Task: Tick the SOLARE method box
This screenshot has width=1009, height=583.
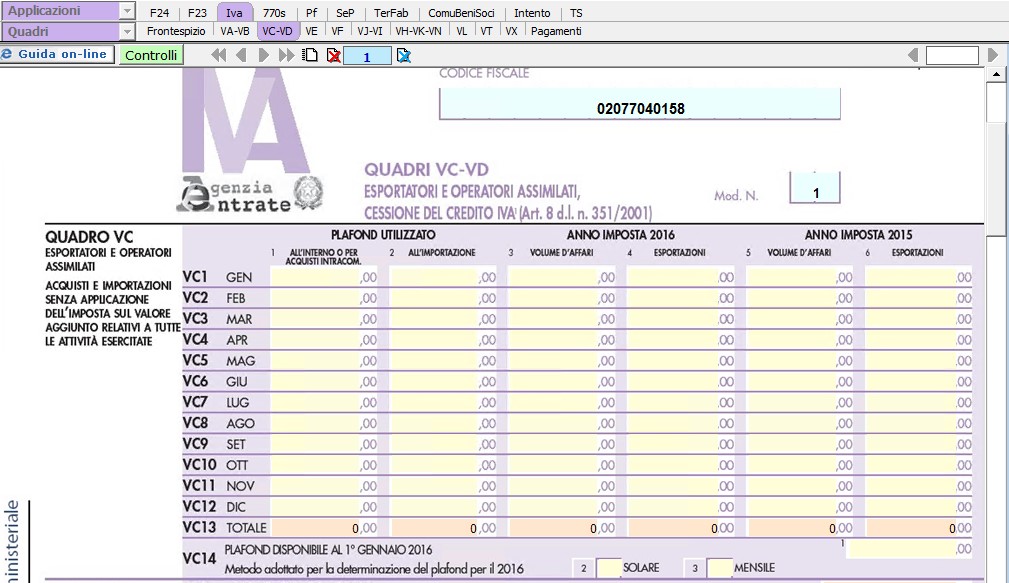Action: coord(608,568)
